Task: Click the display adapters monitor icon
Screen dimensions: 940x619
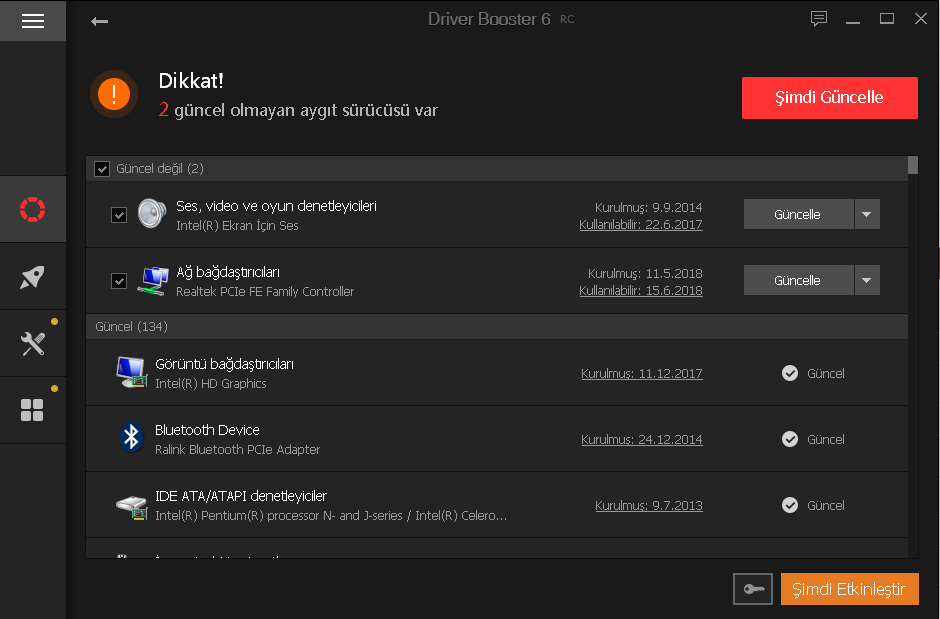Action: pos(132,372)
